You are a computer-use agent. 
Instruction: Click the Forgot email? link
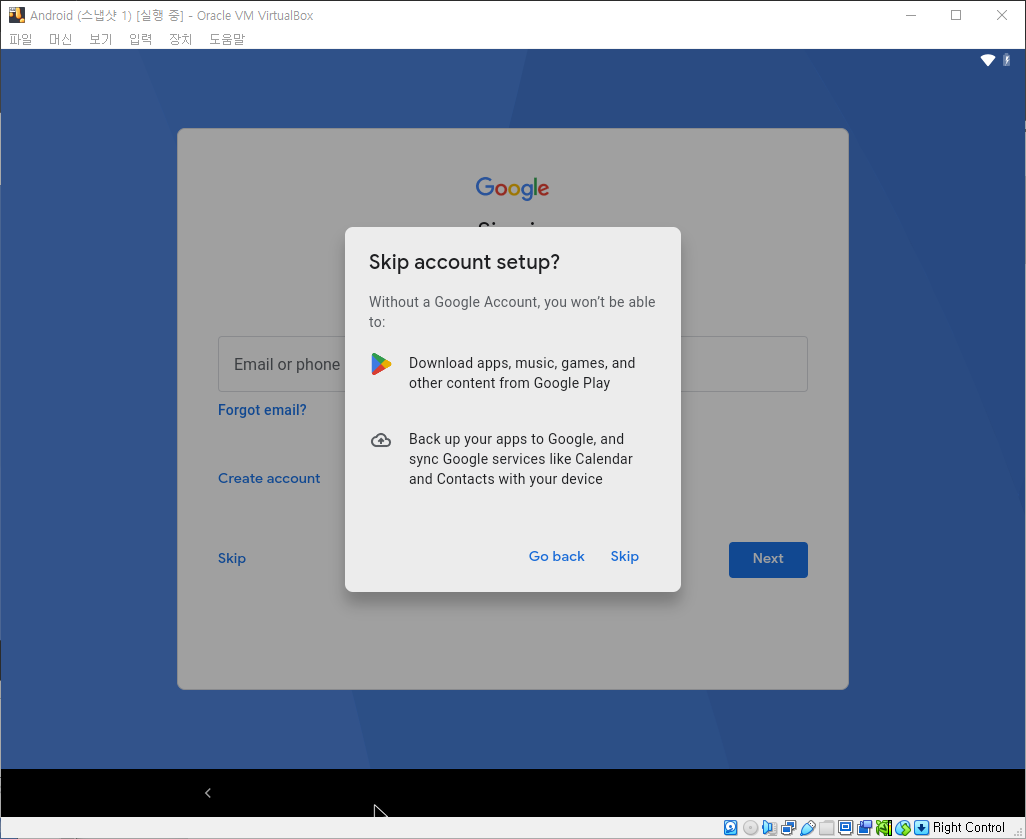[x=262, y=410]
